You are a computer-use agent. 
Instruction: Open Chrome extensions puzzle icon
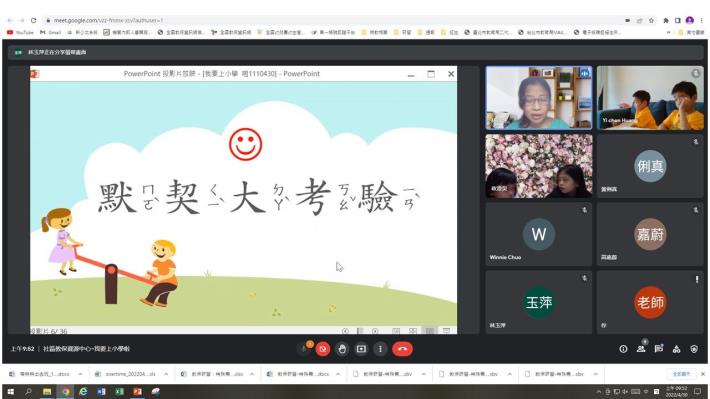click(666, 20)
